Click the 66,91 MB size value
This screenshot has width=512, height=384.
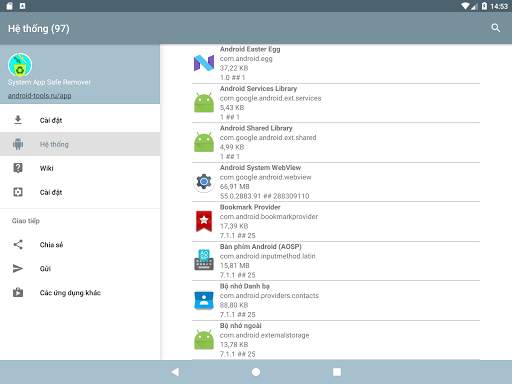[235, 186]
